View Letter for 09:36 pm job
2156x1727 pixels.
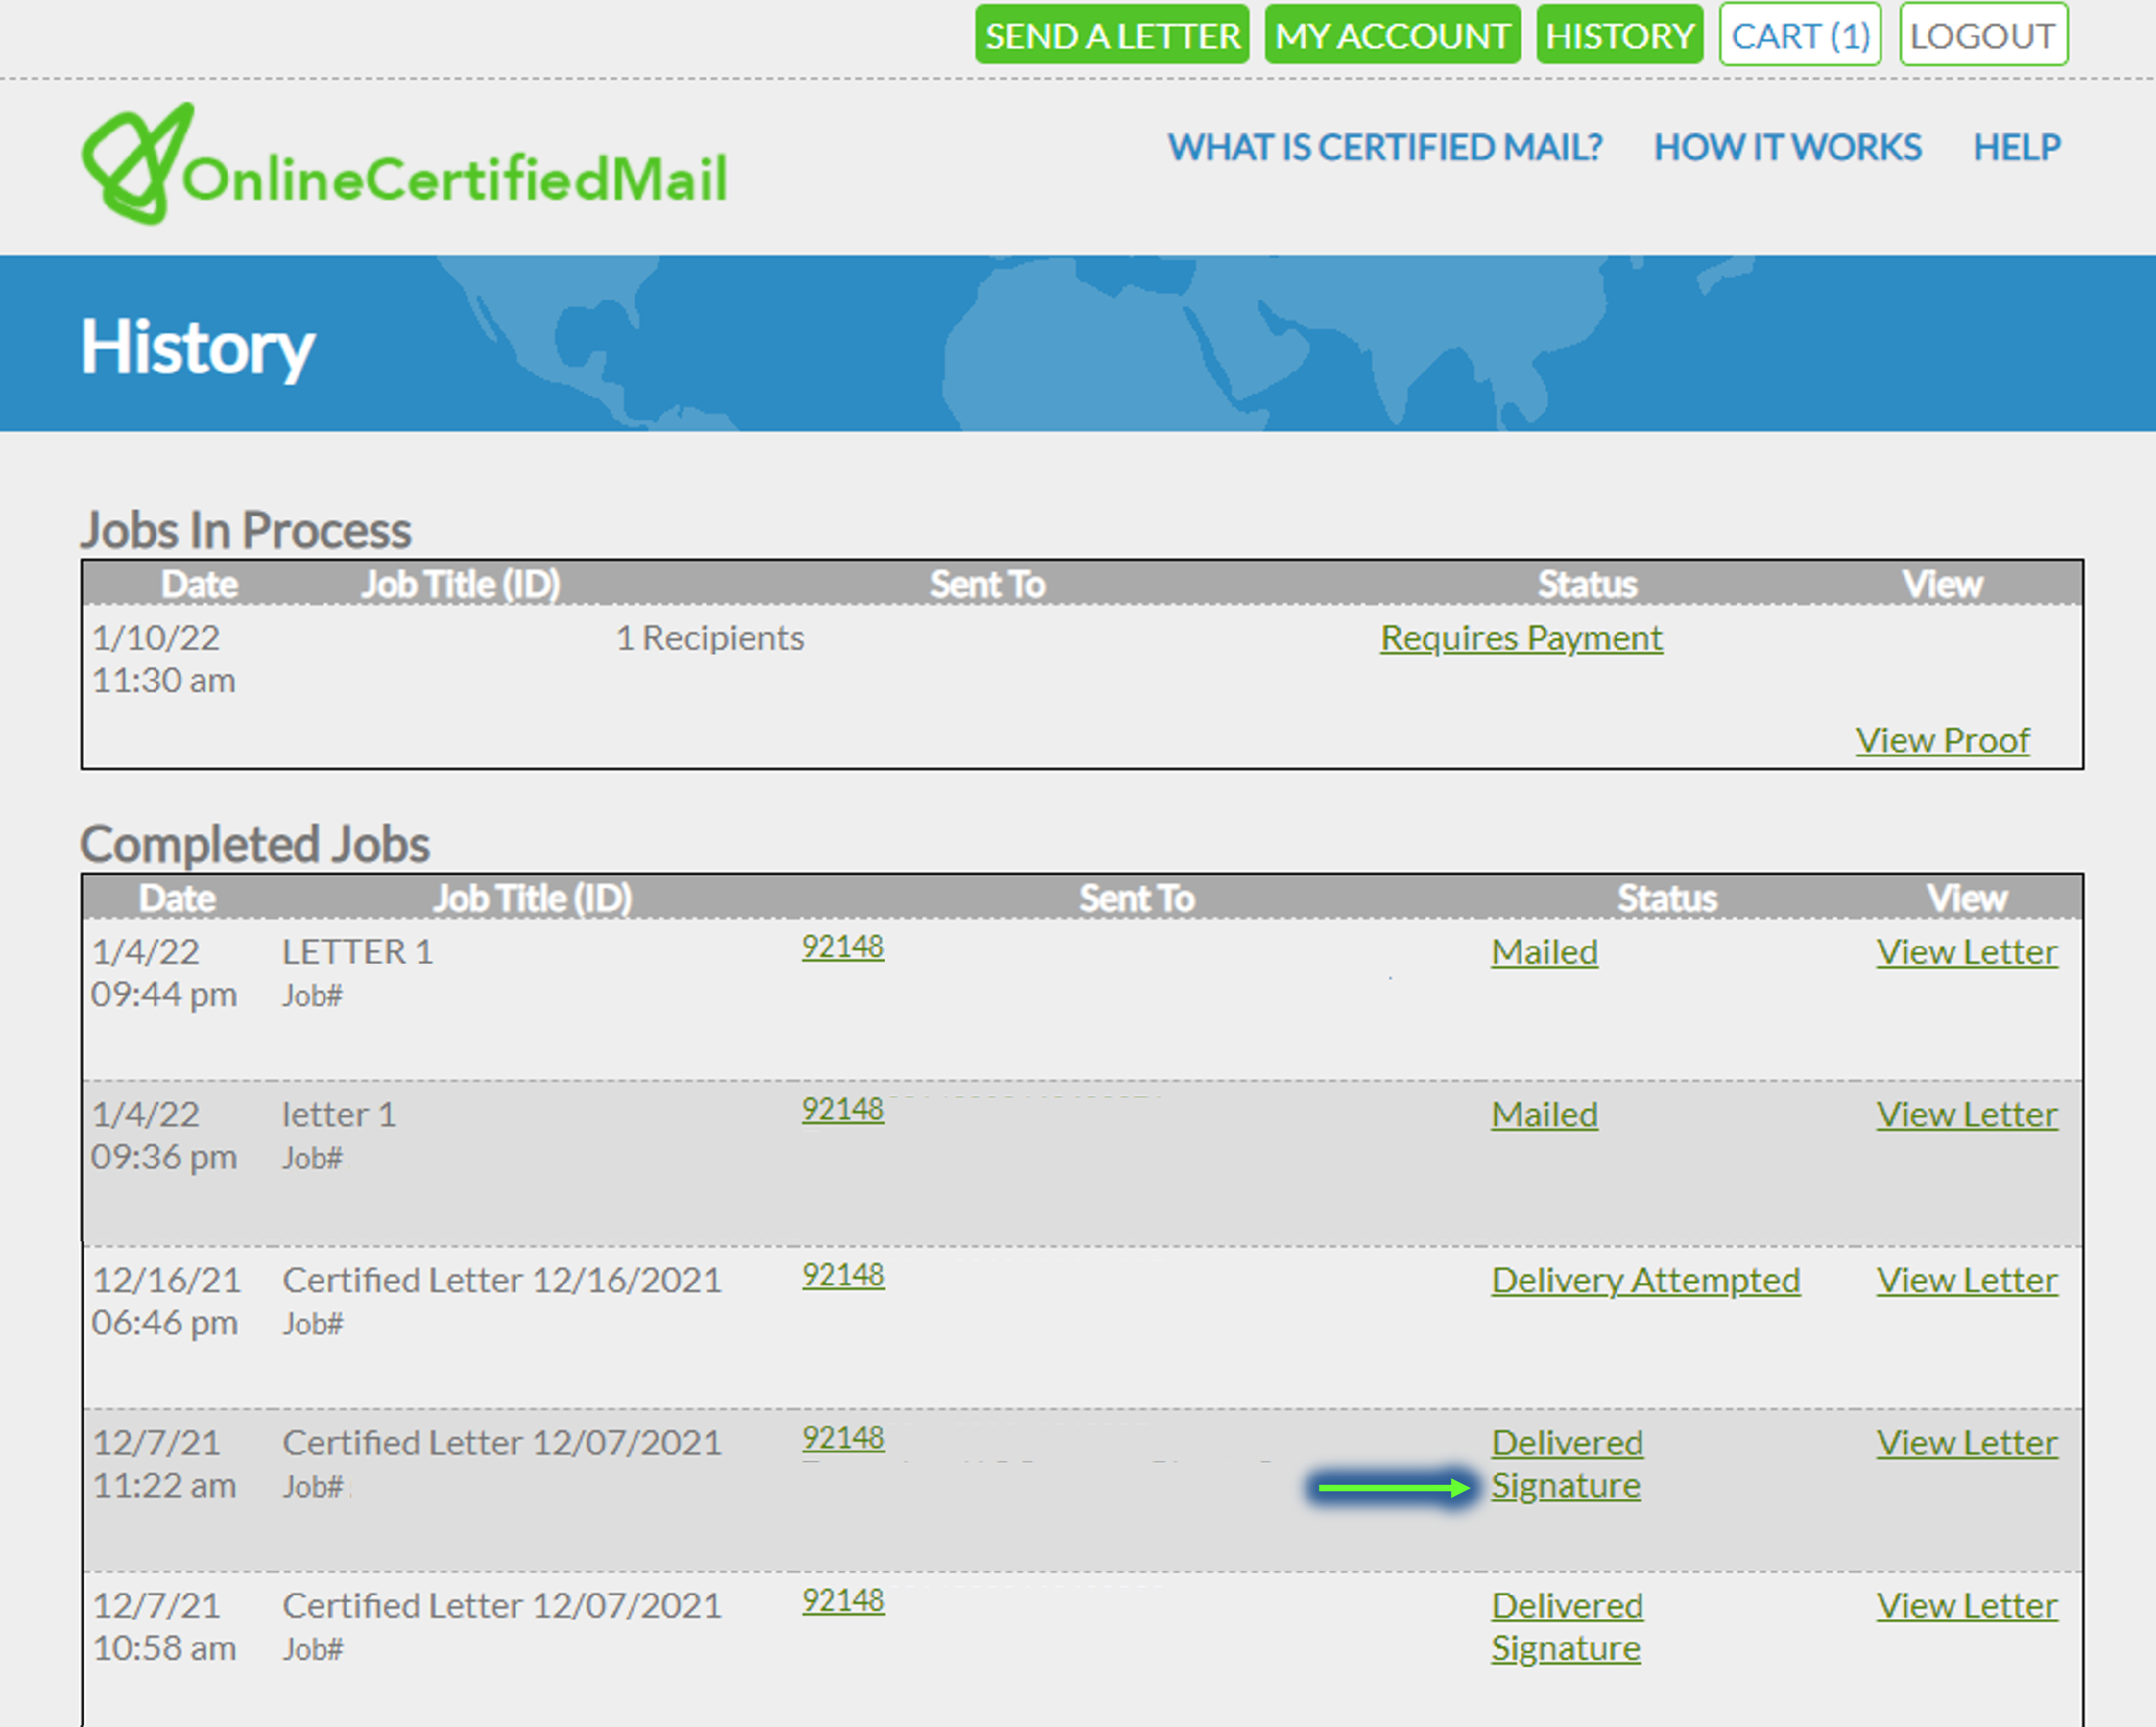click(1966, 1114)
